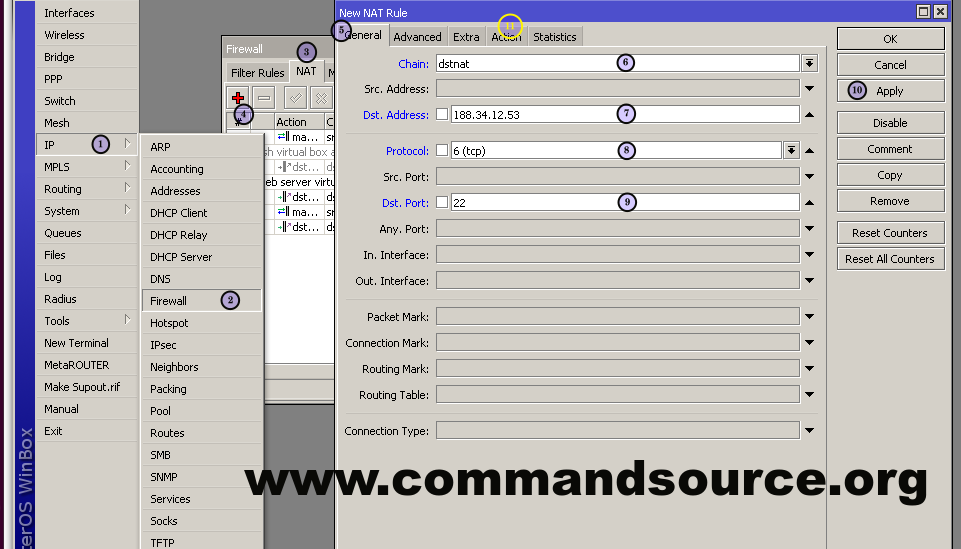Screen dimensions: 961x549
Task: Toggle the Protocol invert checkbox
Action: point(442,151)
